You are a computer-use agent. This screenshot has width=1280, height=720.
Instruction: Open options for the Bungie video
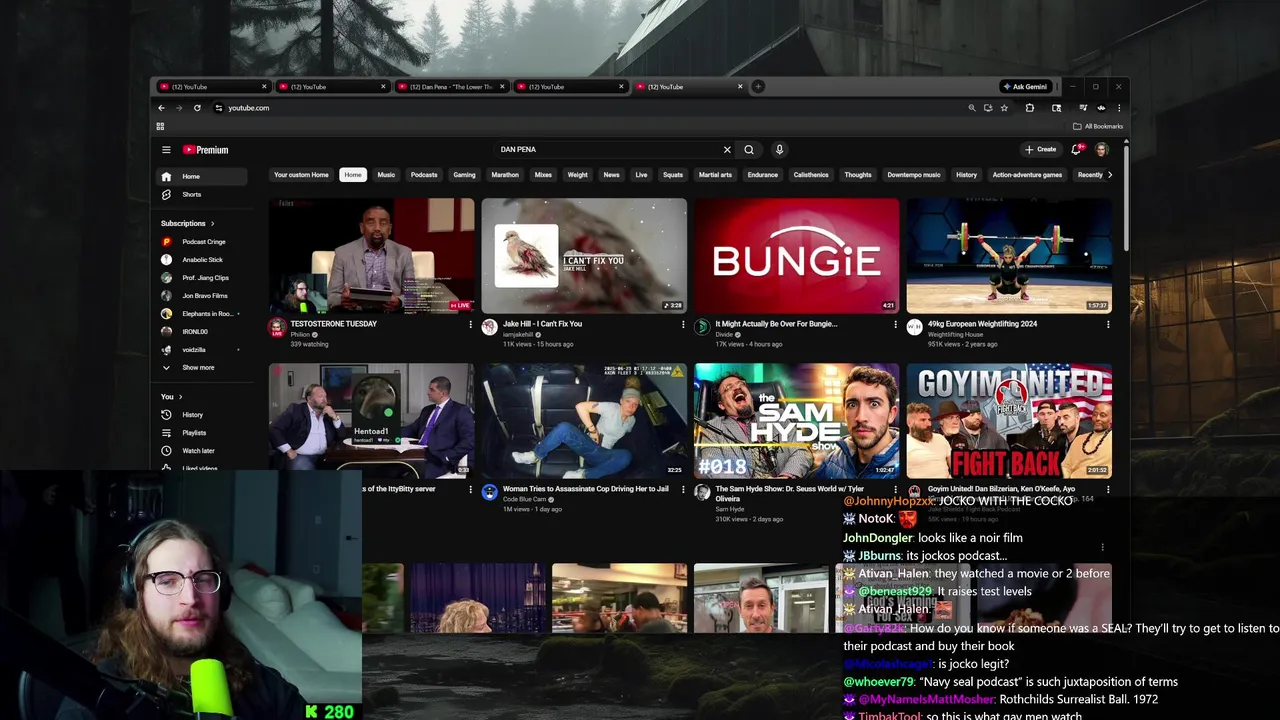pyautogui.click(x=895, y=324)
